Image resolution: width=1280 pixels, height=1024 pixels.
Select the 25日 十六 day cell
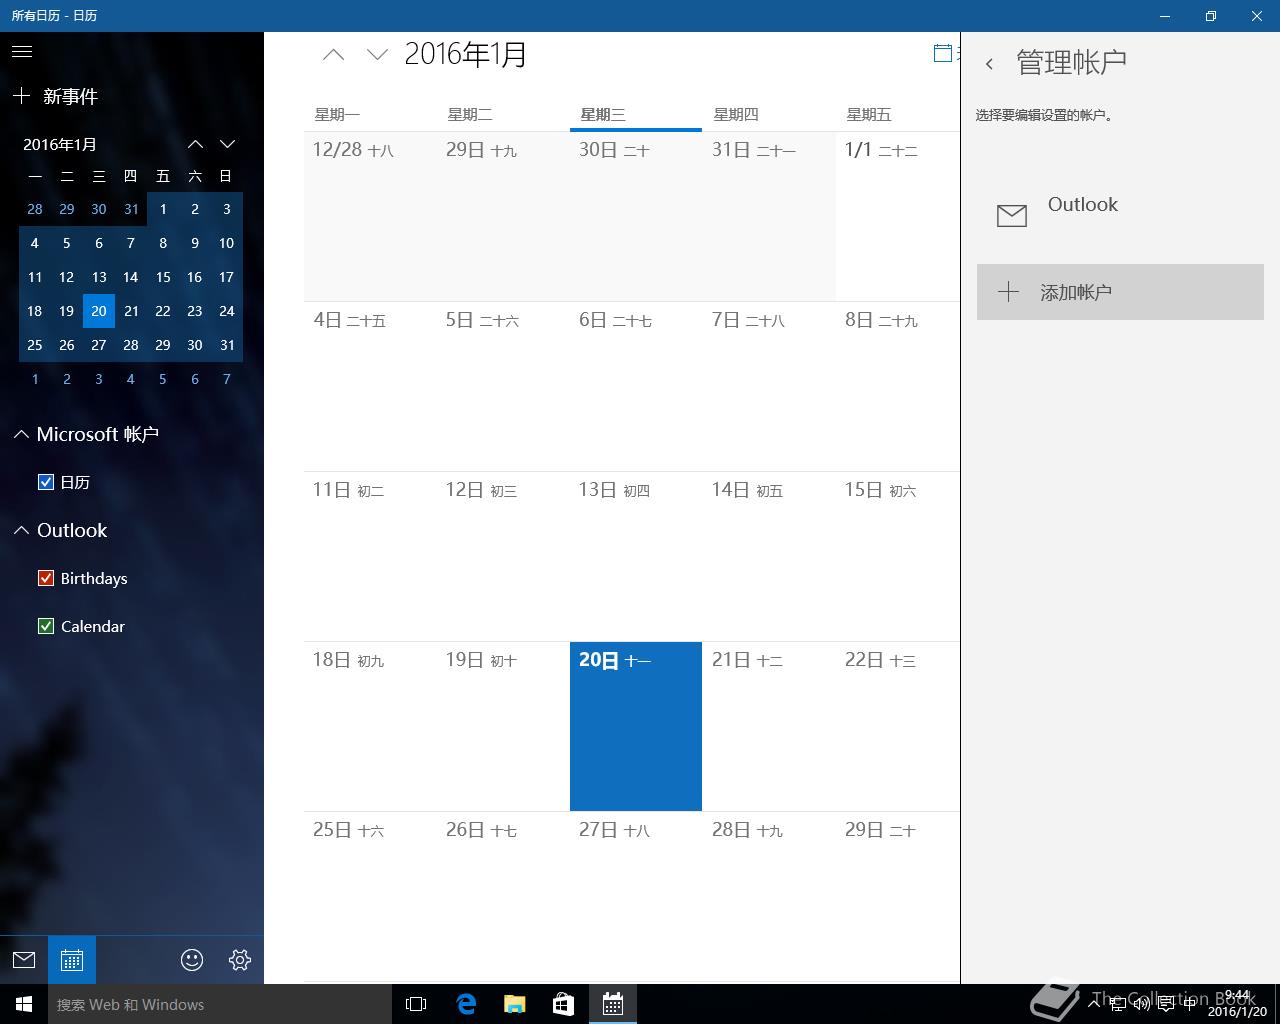pos(370,896)
